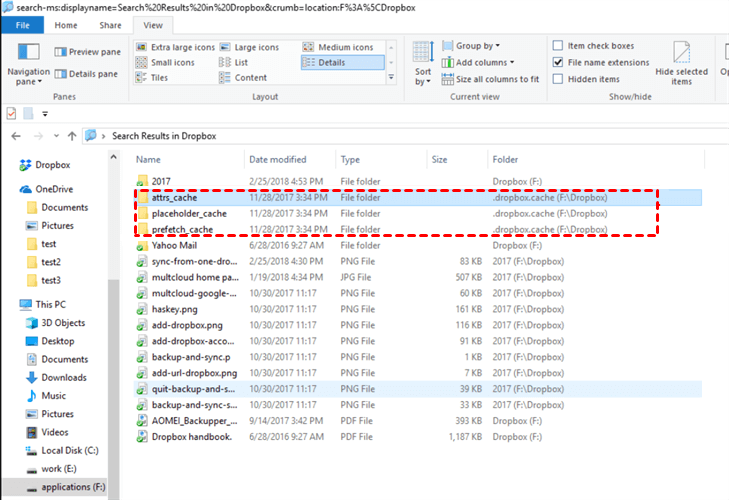Image resolution: width=729 pixels, height=500 pixels.
Task: Open the Home ribbon tab
Action: [x=66, y=25]
